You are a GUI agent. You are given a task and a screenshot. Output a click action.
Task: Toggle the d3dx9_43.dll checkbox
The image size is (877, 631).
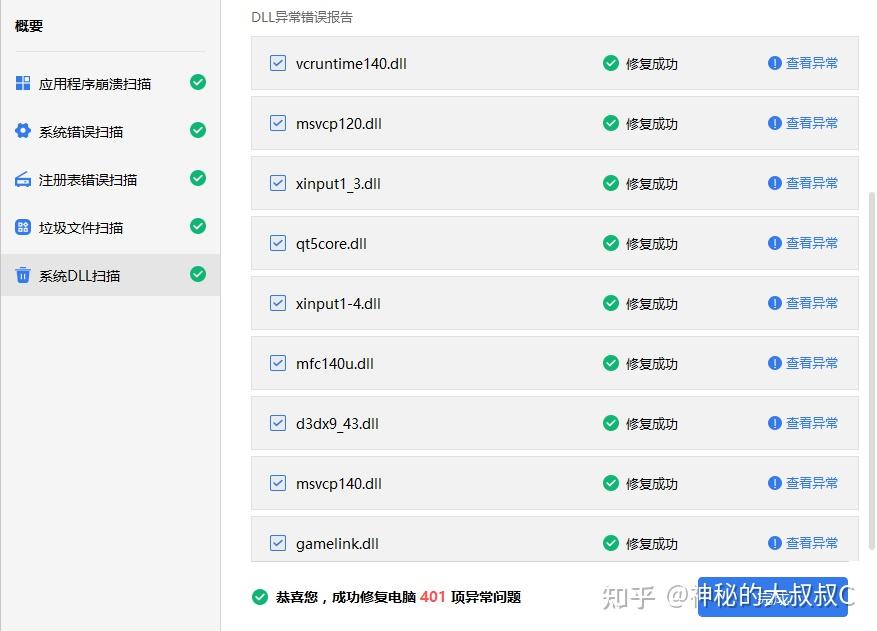[x=277, y=423]
